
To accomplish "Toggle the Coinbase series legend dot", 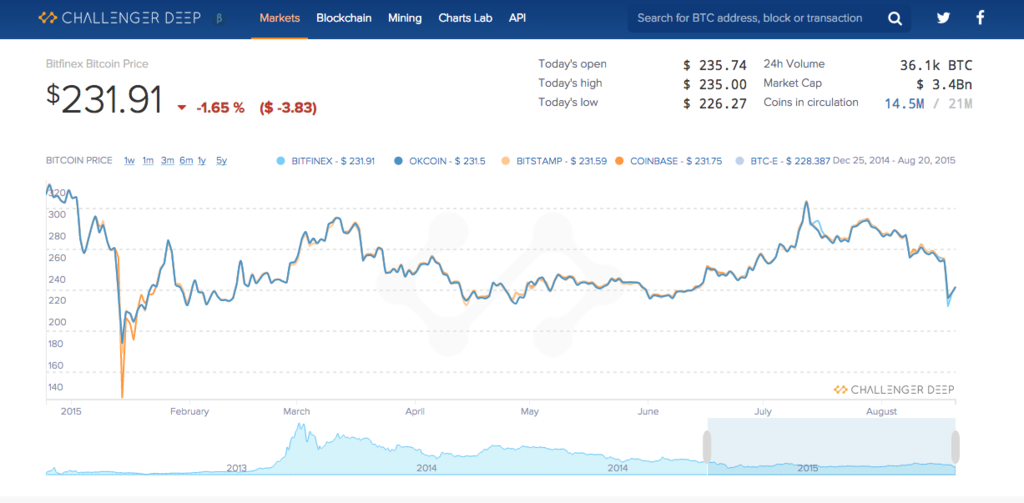I will [x=619, y=161].
